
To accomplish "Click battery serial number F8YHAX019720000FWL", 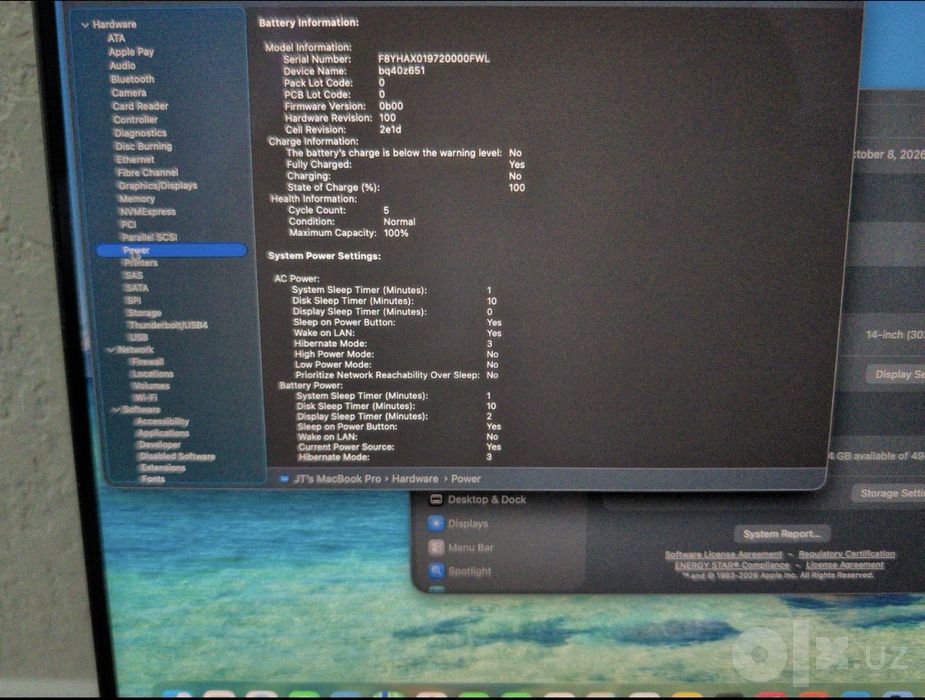I will tap(434, 58).
